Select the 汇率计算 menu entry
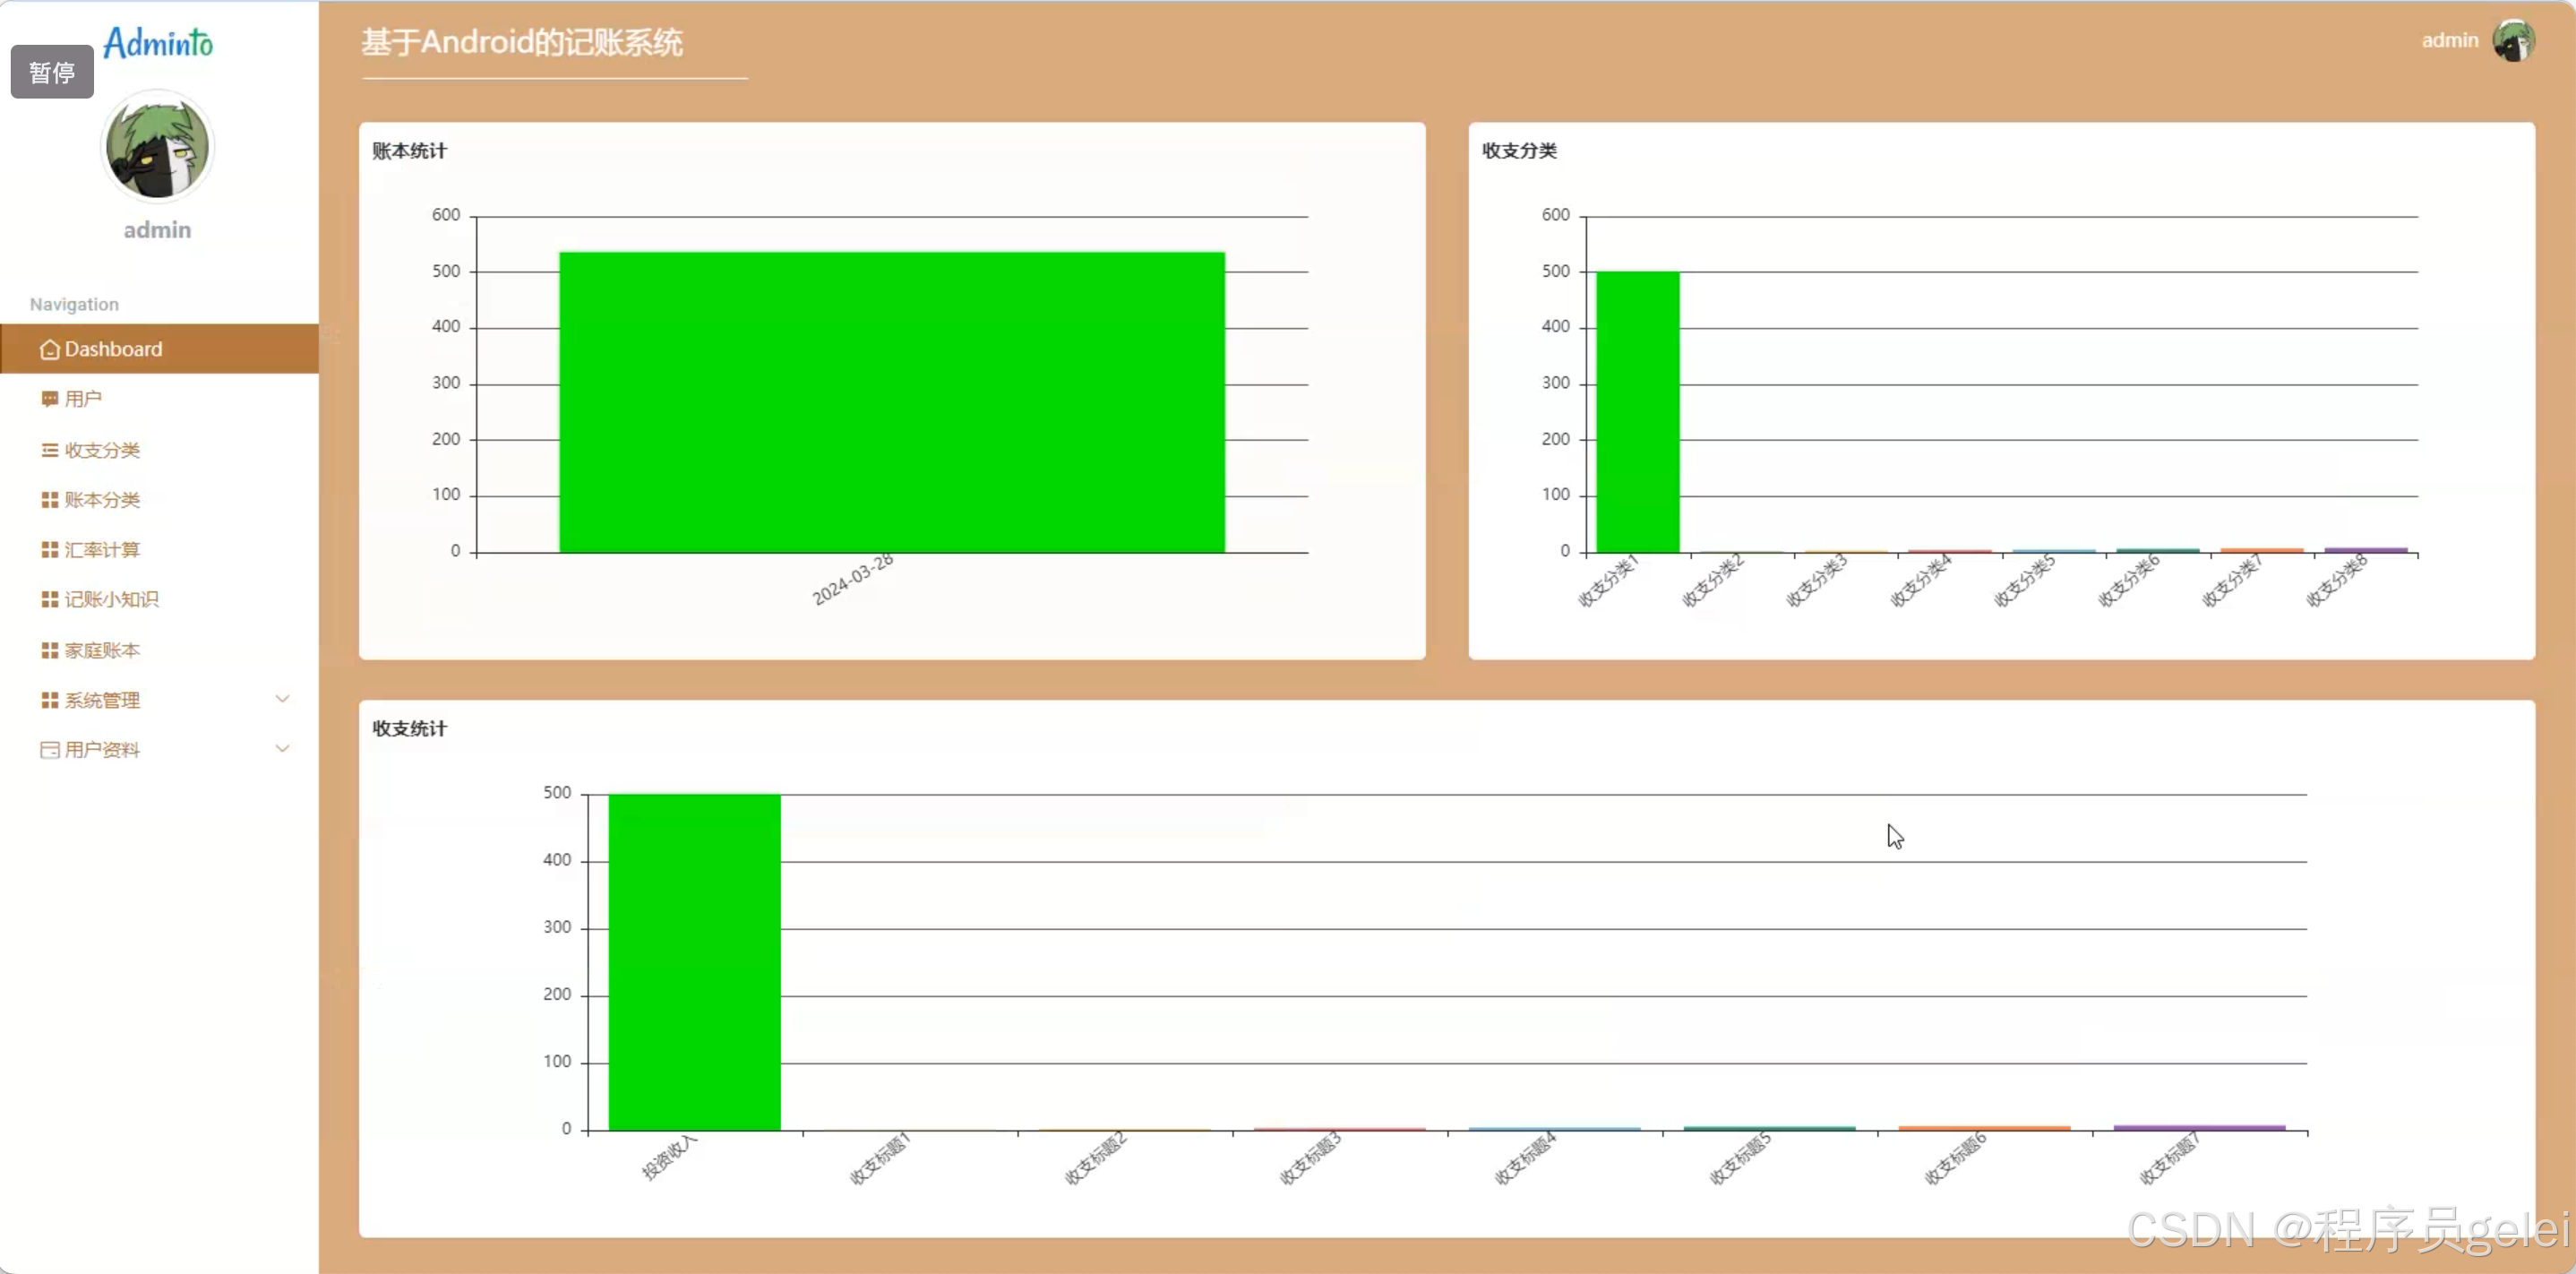 click(x=102, y=550)
